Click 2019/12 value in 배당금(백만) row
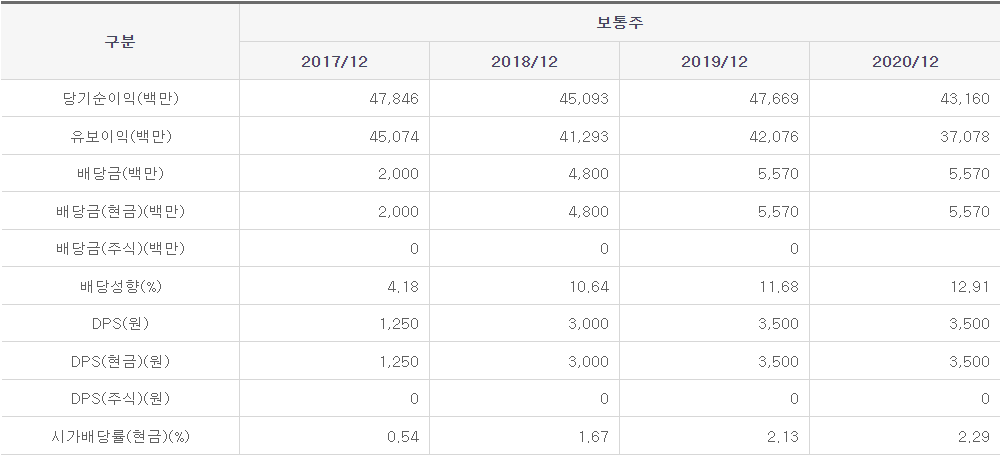Image resolution: width=1000 pixels, height=456 pixels. 779,174
